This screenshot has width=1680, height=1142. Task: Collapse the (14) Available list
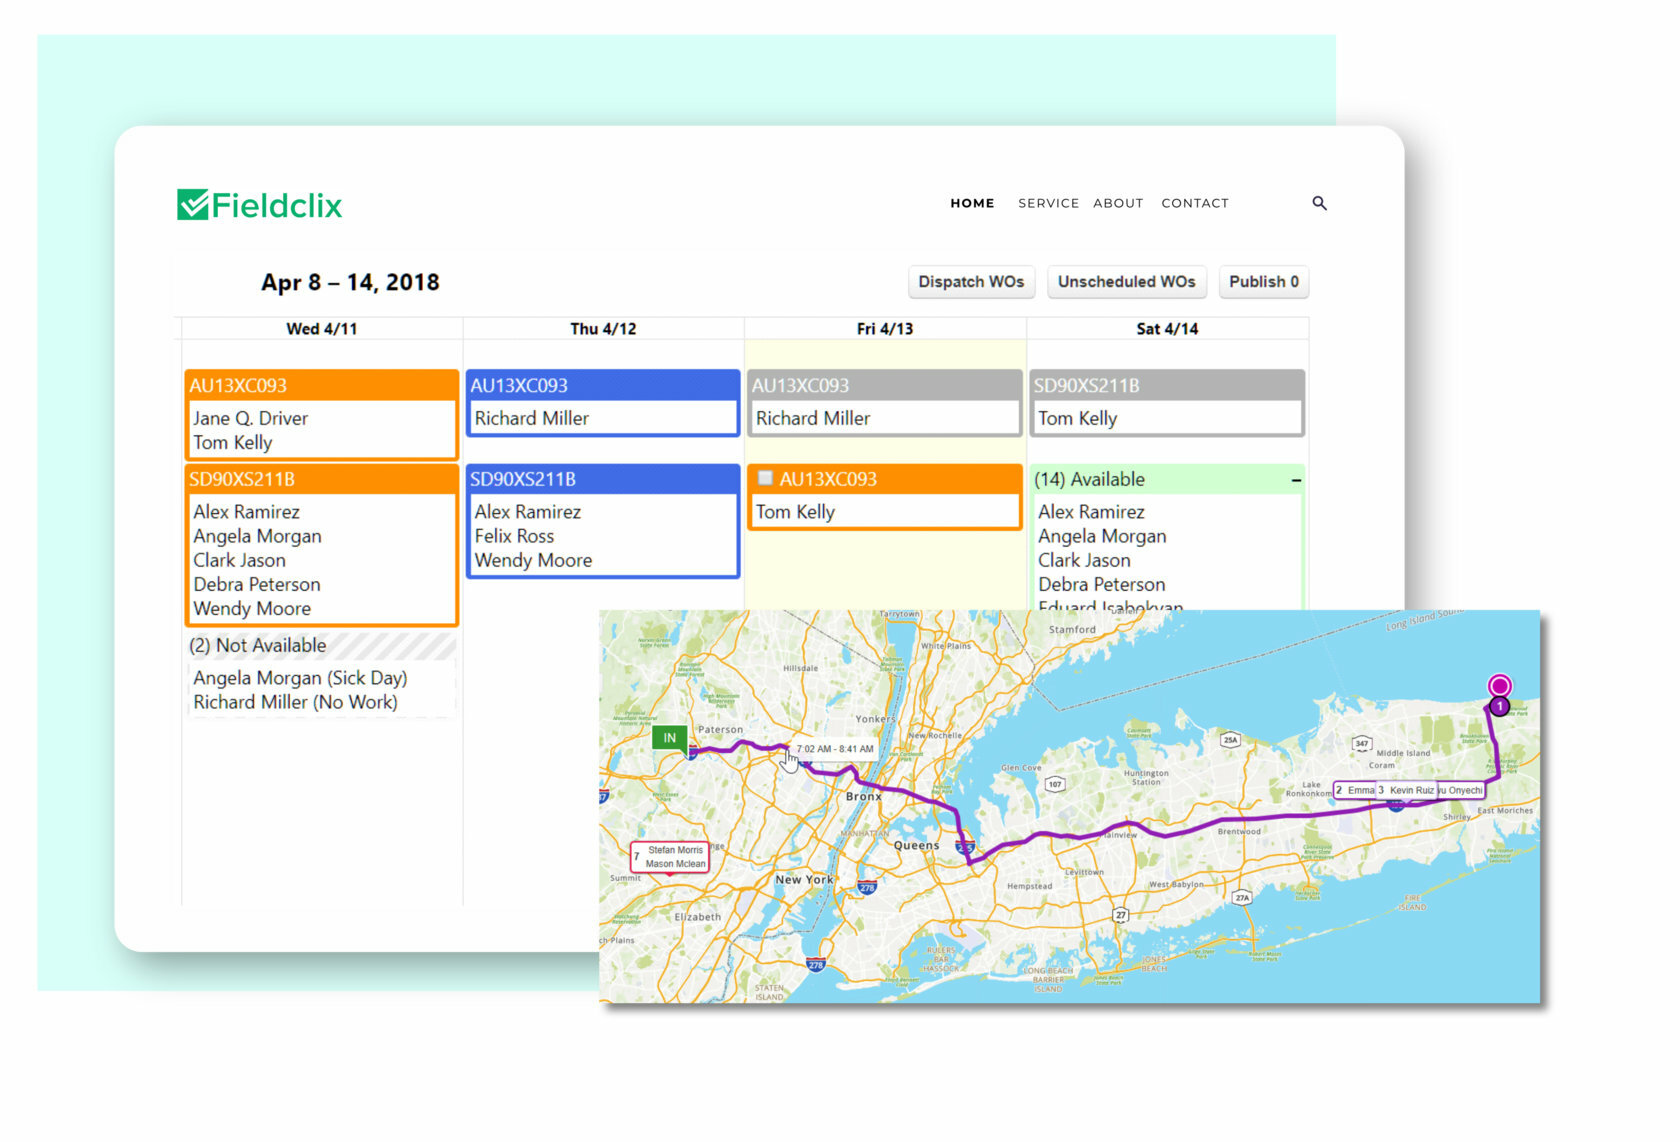coord(1295,480)
